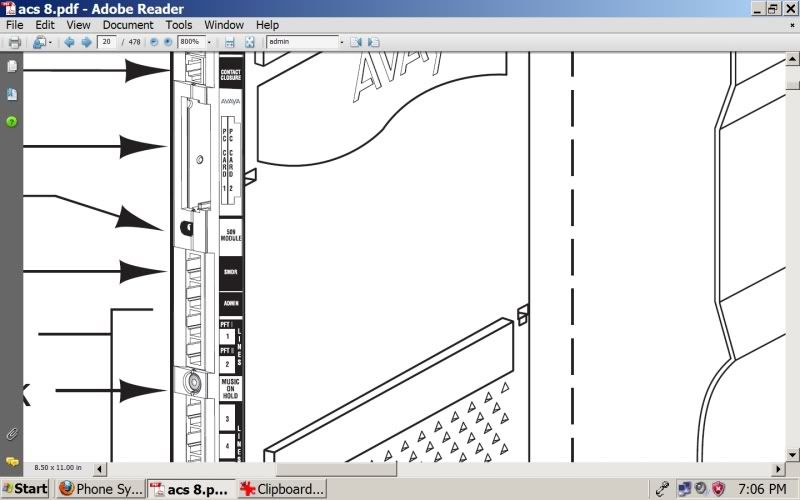Image resolution: width=800 pixels, height=500 pixels.
Task: Click the vertical scrollbar up arrow
Action: 792,59
